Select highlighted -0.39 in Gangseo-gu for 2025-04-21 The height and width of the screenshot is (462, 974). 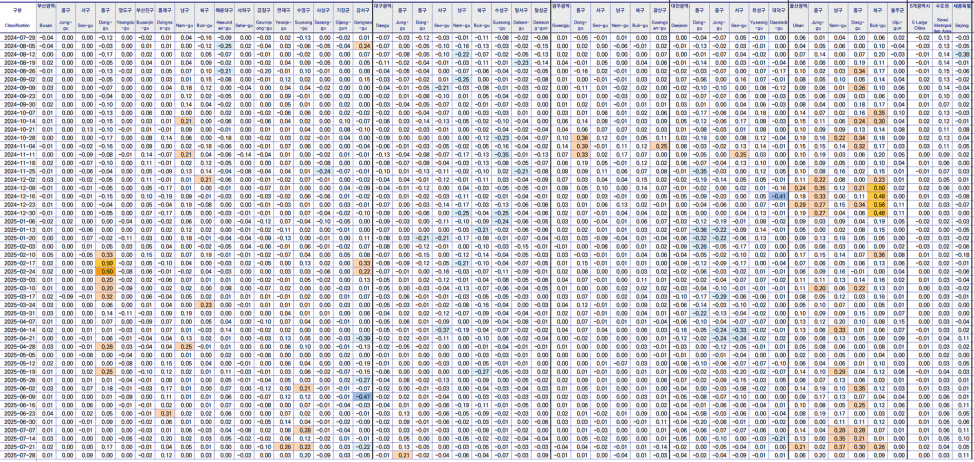[x=362, y=338]
